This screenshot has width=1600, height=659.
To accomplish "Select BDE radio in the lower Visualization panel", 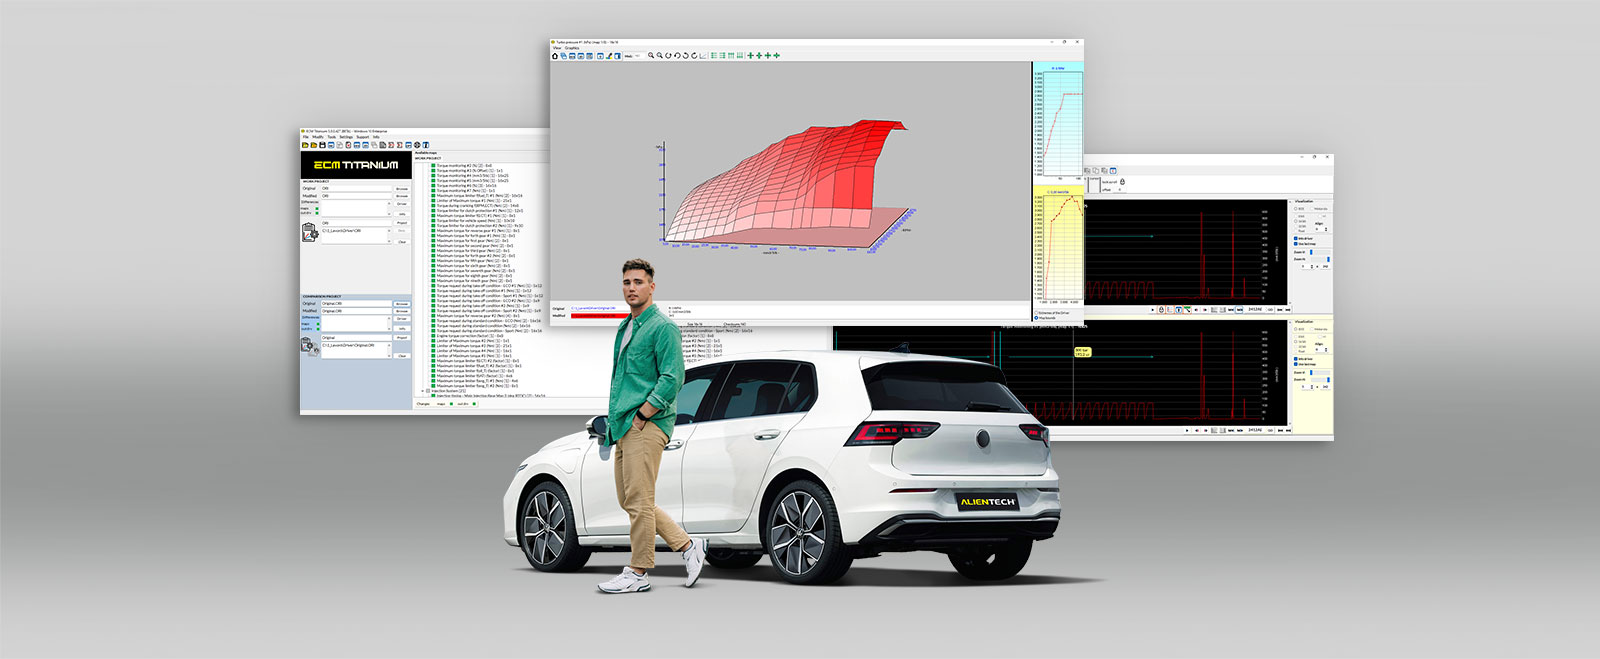I will click(x=1297, y=329).
